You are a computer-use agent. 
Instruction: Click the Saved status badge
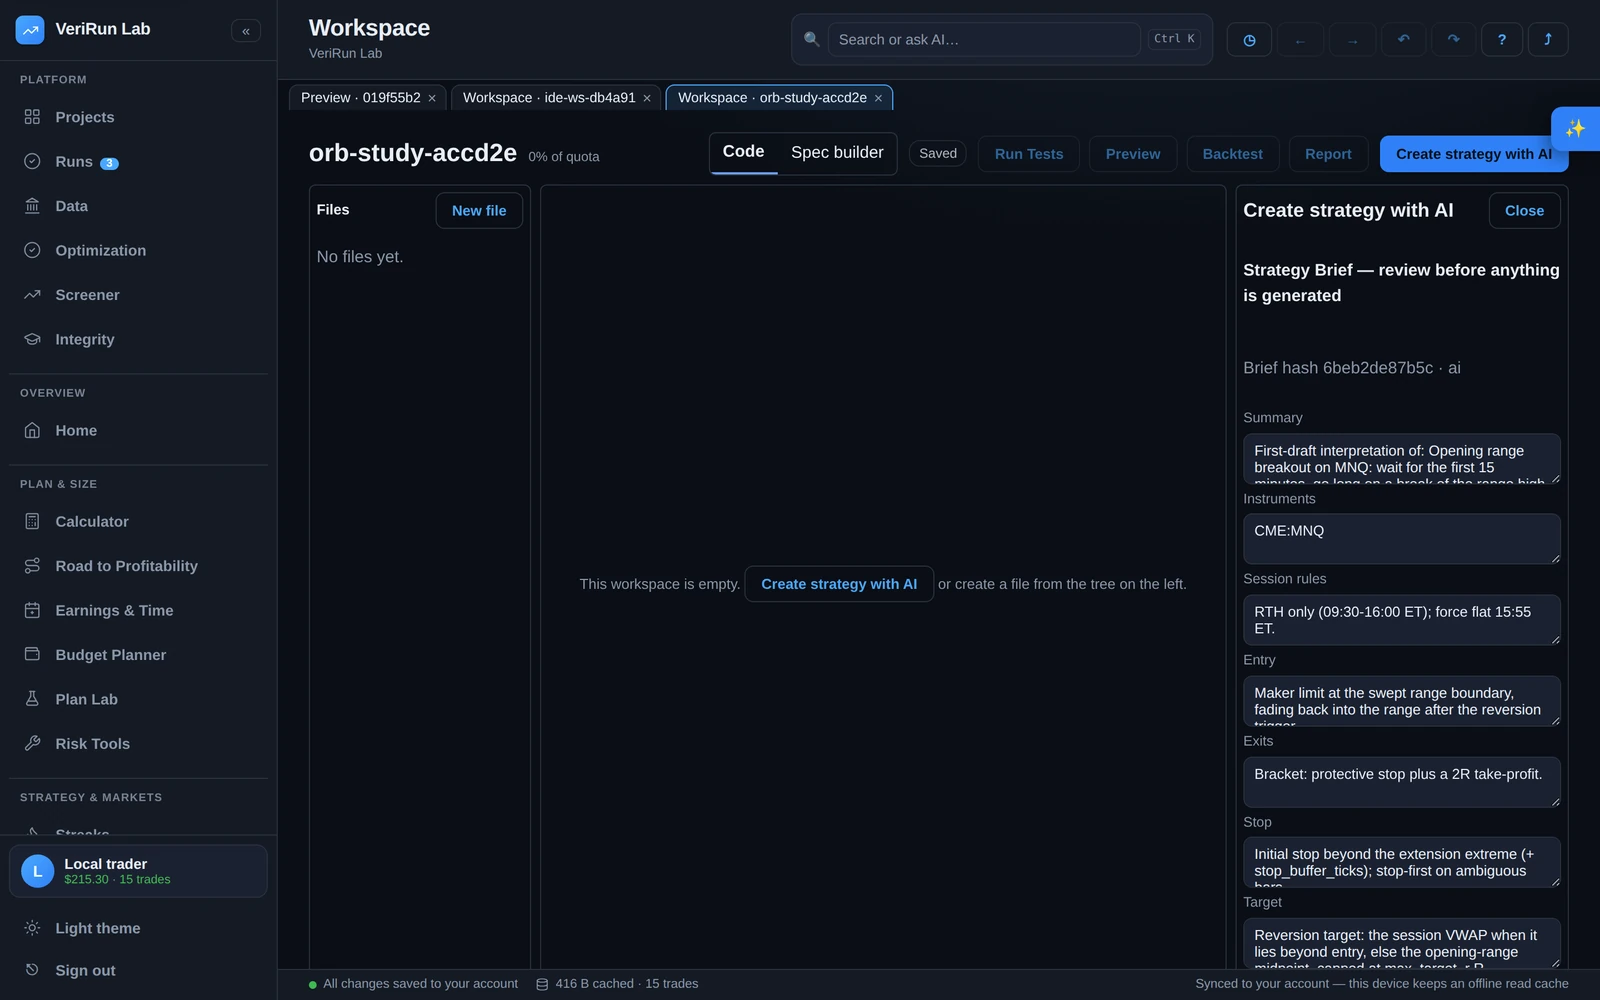pos(938,154)
